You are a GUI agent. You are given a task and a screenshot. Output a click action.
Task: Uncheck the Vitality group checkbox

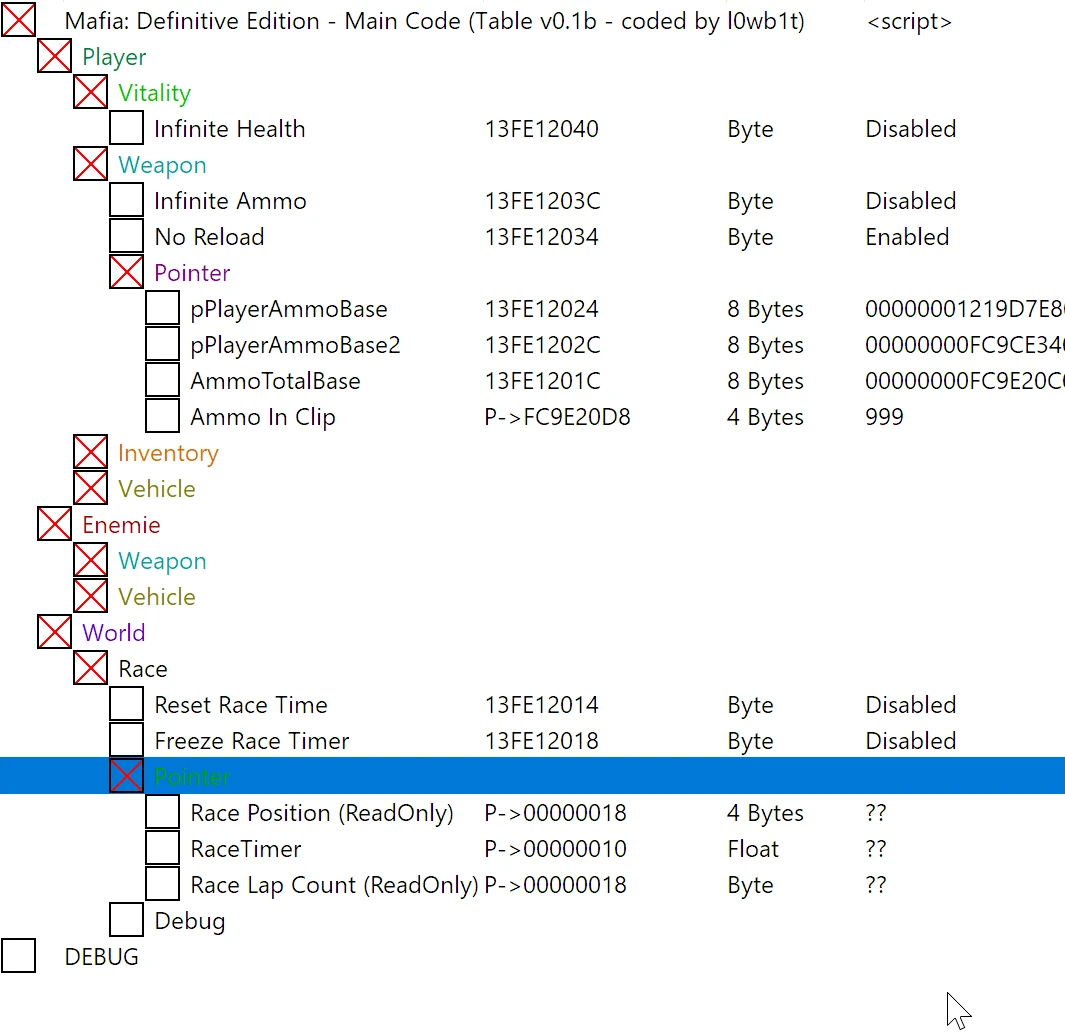90,92
